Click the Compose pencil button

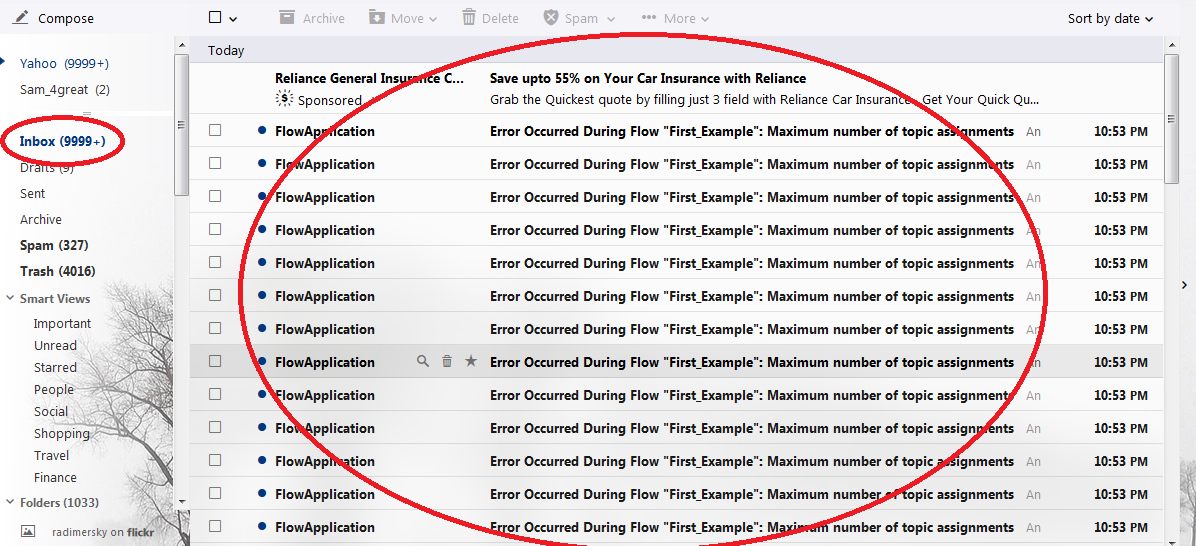[x=53, y=18]
